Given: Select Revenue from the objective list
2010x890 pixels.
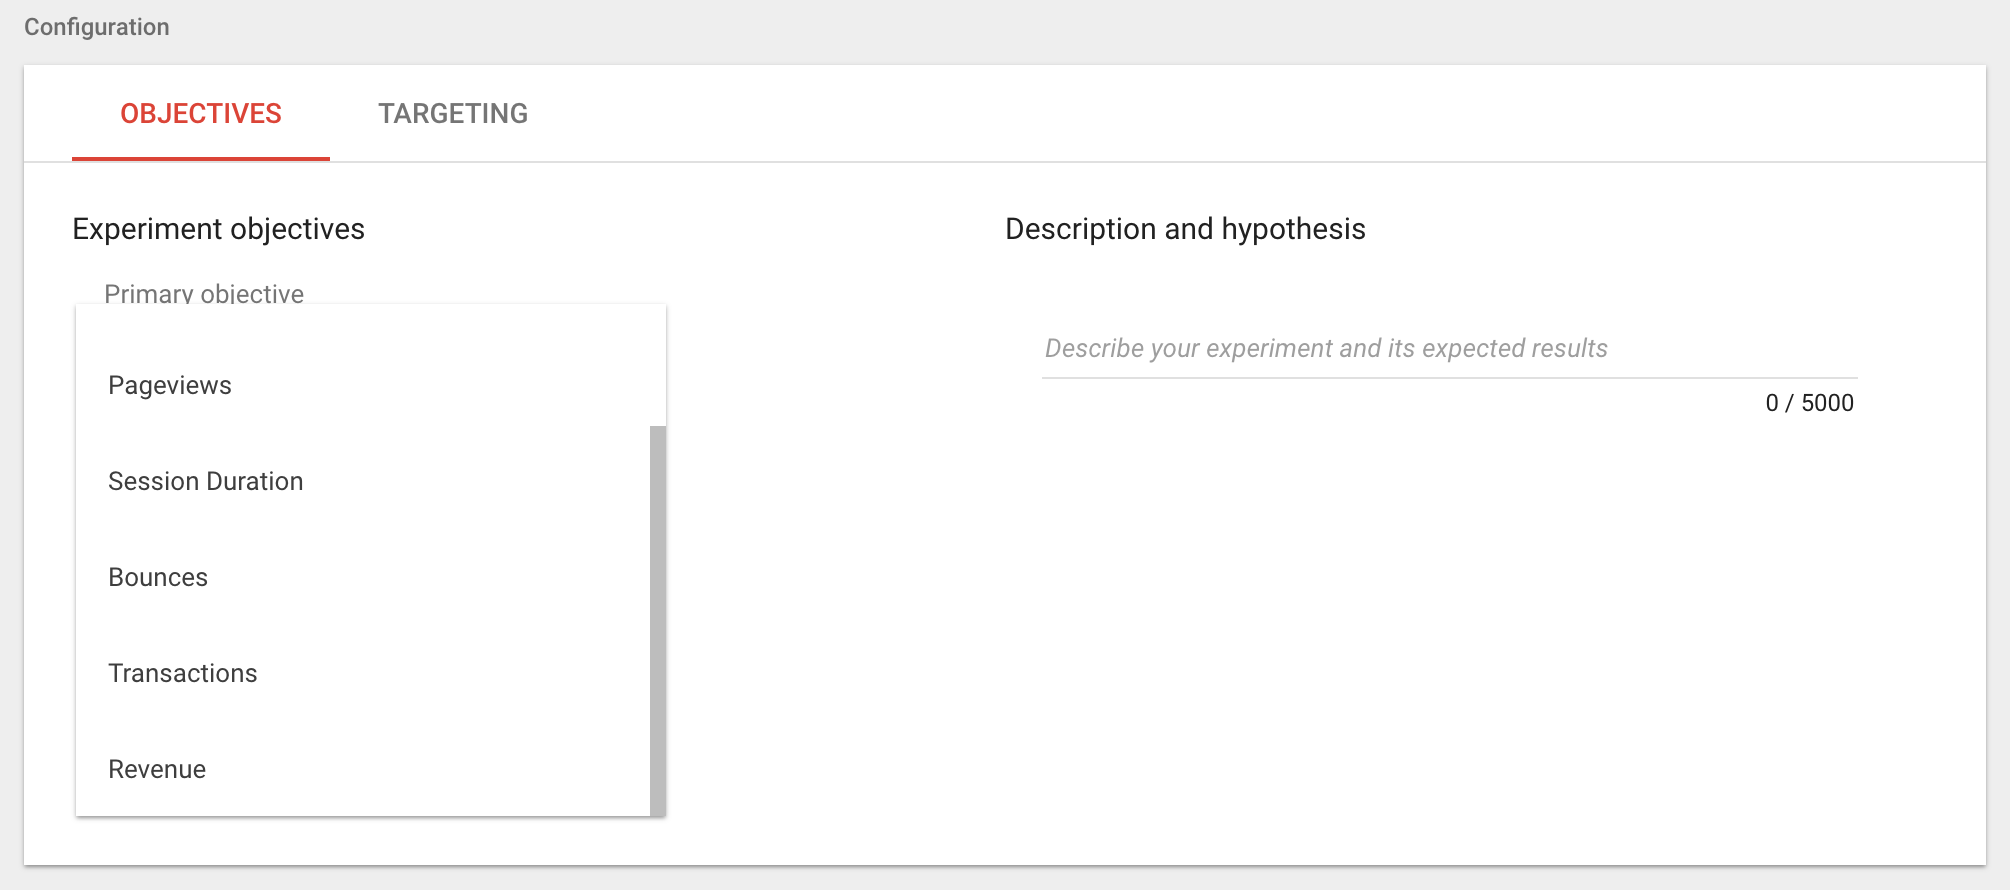Looking at the screenshot, I should coord(157,770).
